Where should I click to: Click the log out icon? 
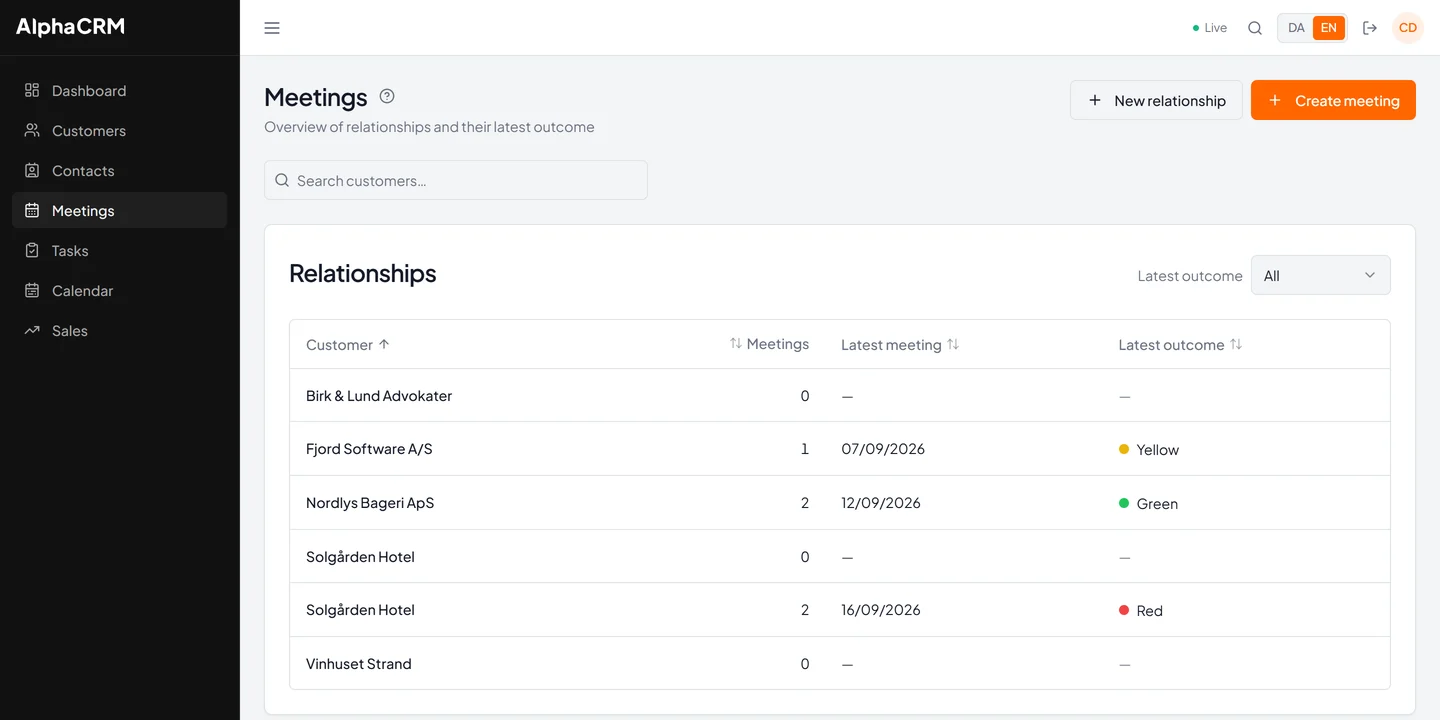click(1370, 28)
